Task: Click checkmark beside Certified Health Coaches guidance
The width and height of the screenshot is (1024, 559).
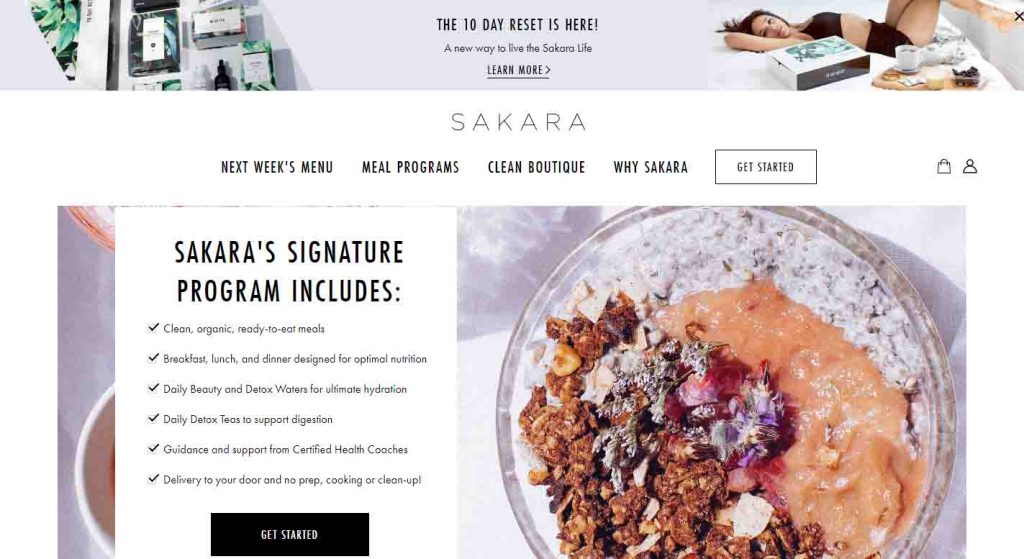Action: pos(153,448)
